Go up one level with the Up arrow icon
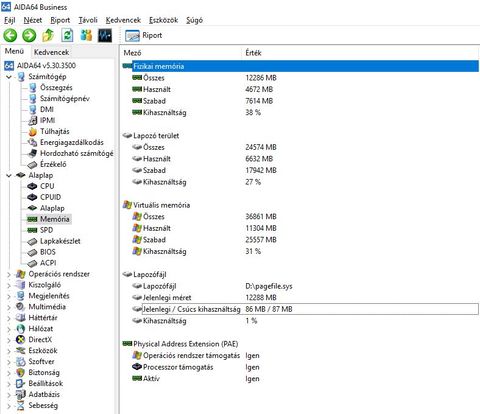 [x=48, y=35]
